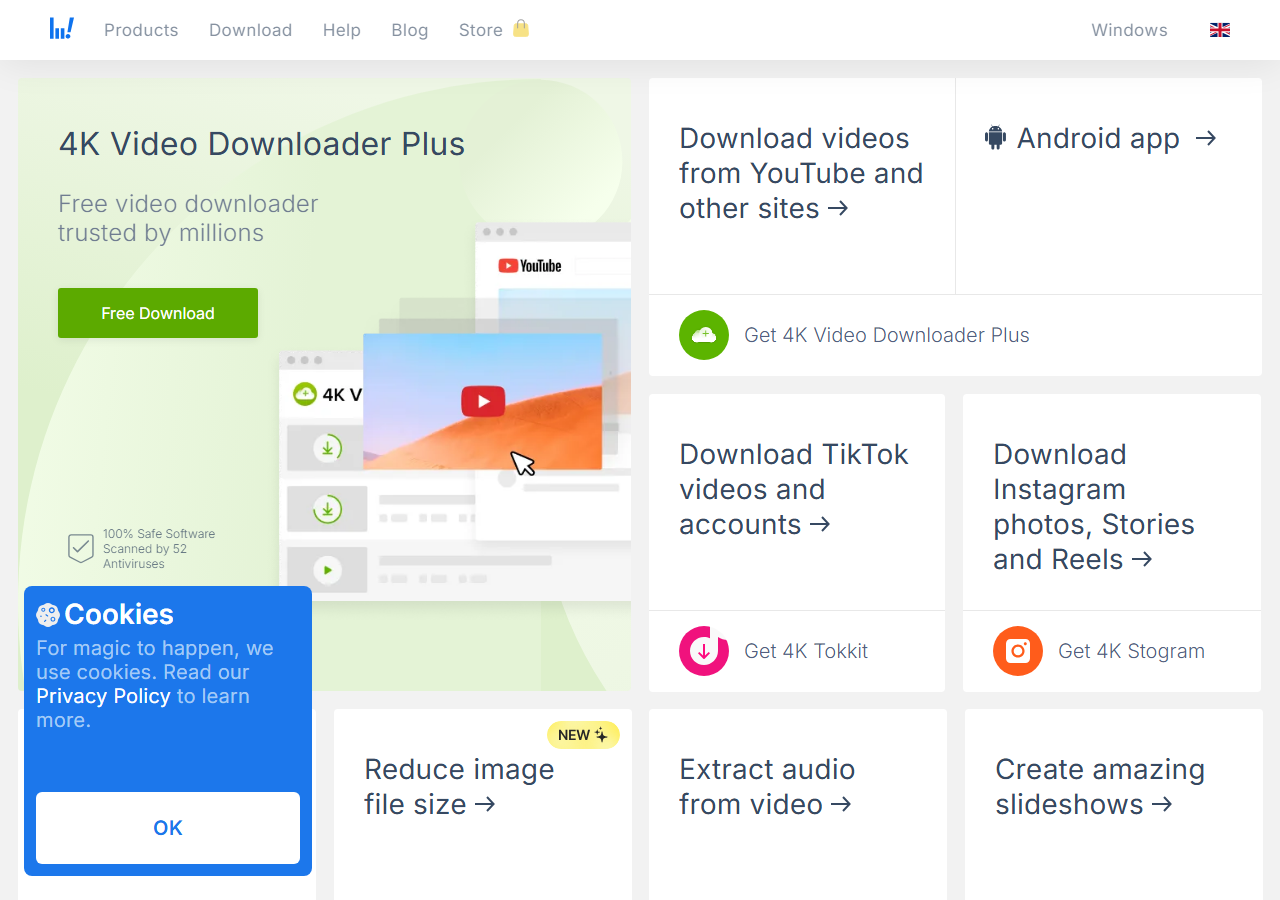
Task: Open Download Instagram photos, Stories and Reels
Action: [1094, 507]
